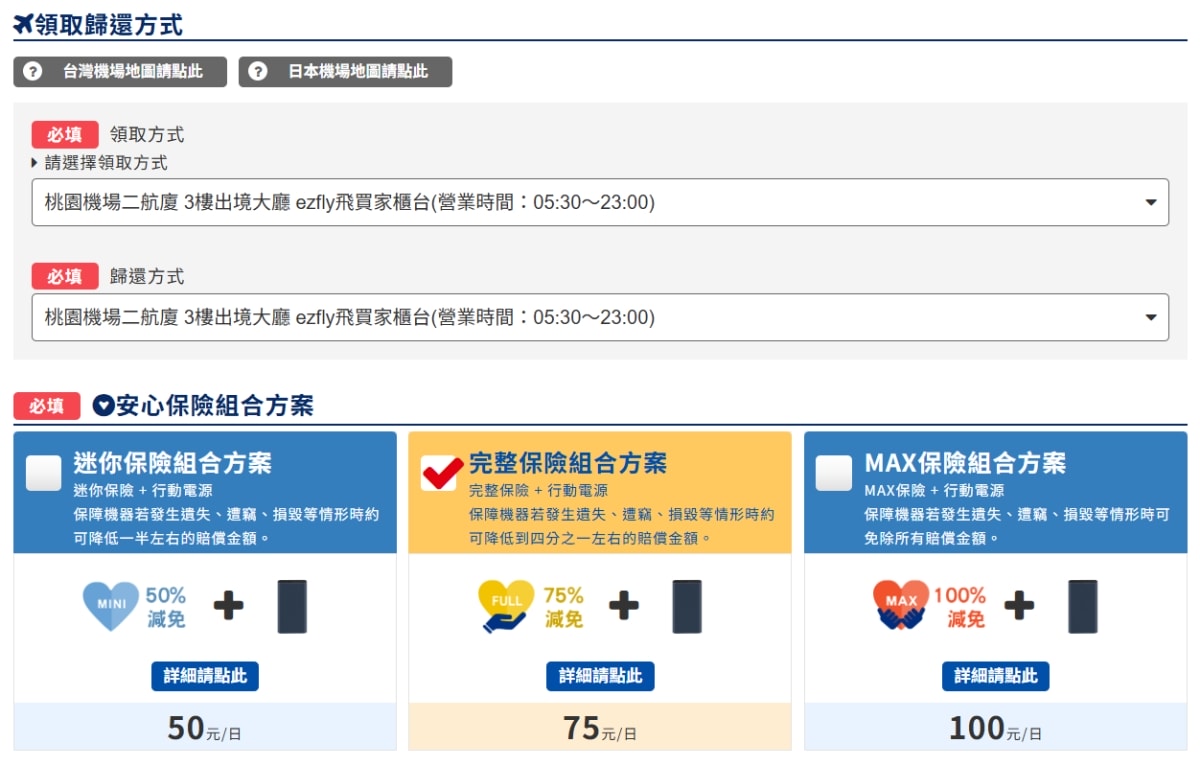Click the question mark icon on 日本機場地圖請點此
This screenshot has height=766, width=1200.
(x=258, y=72)
